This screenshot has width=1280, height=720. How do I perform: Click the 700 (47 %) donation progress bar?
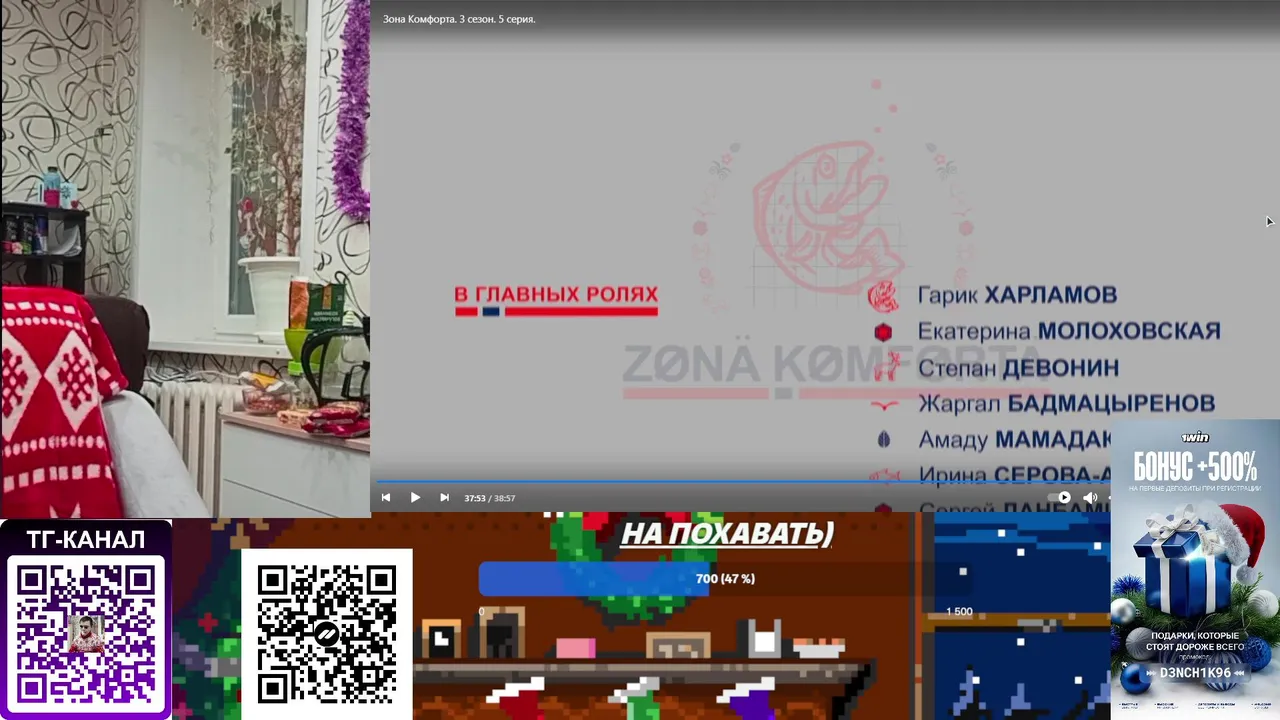pos(725,579)
